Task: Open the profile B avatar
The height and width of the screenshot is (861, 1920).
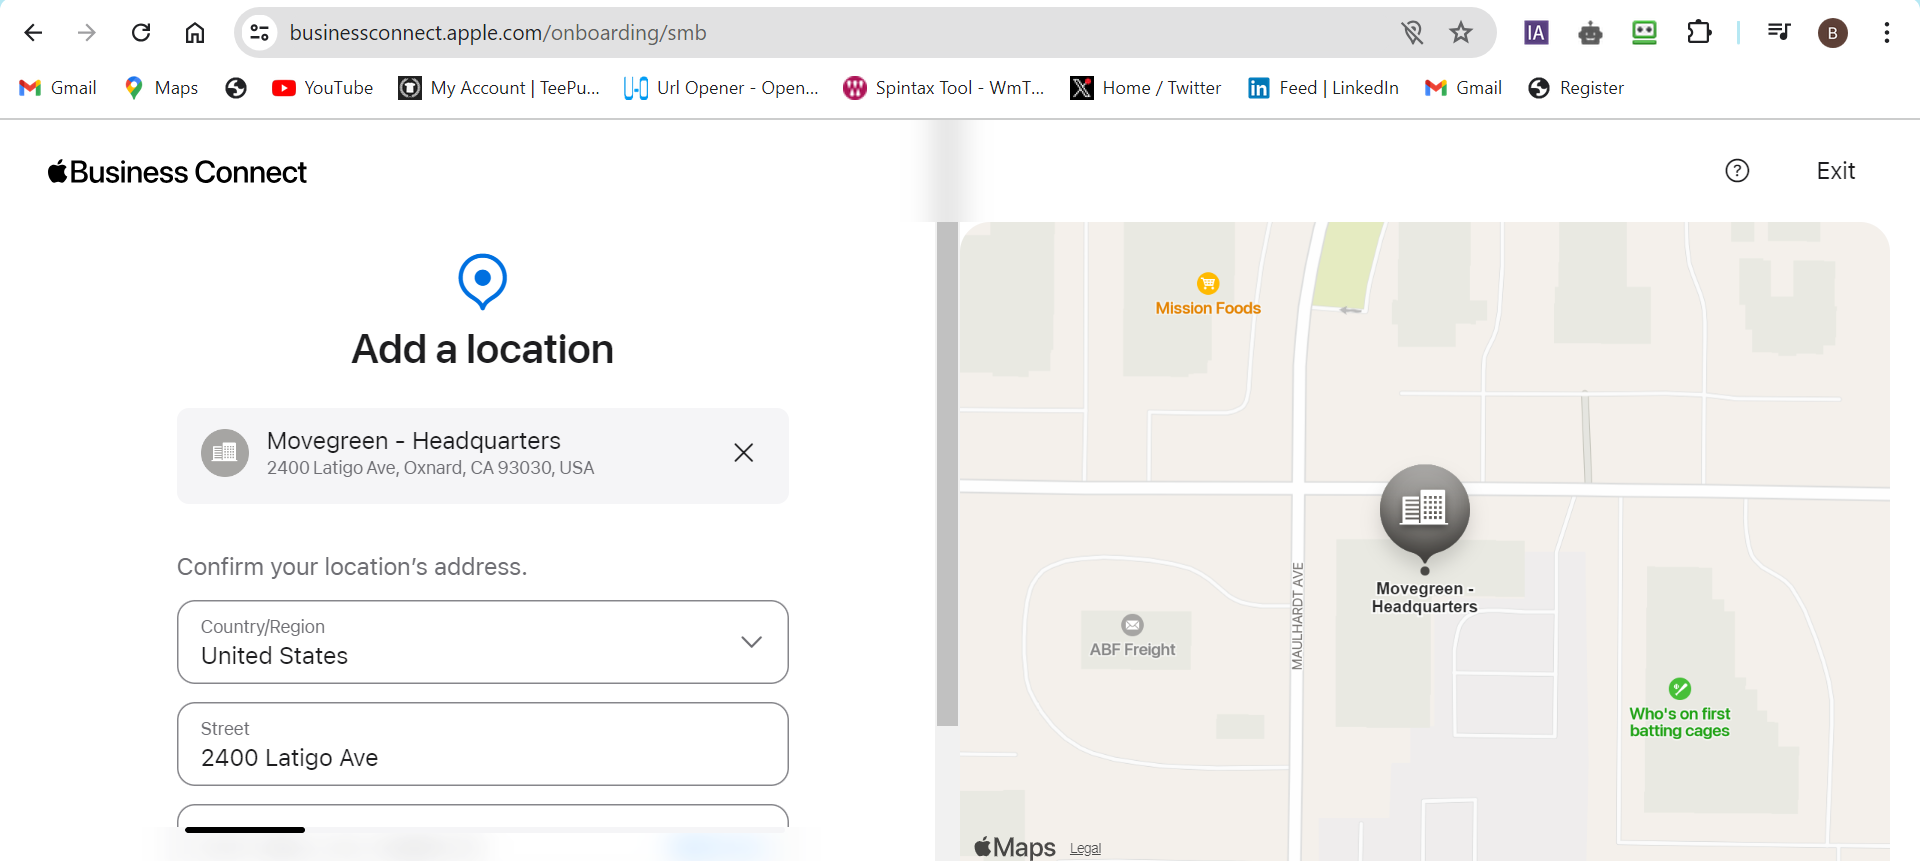Action: pos(1832,33)
